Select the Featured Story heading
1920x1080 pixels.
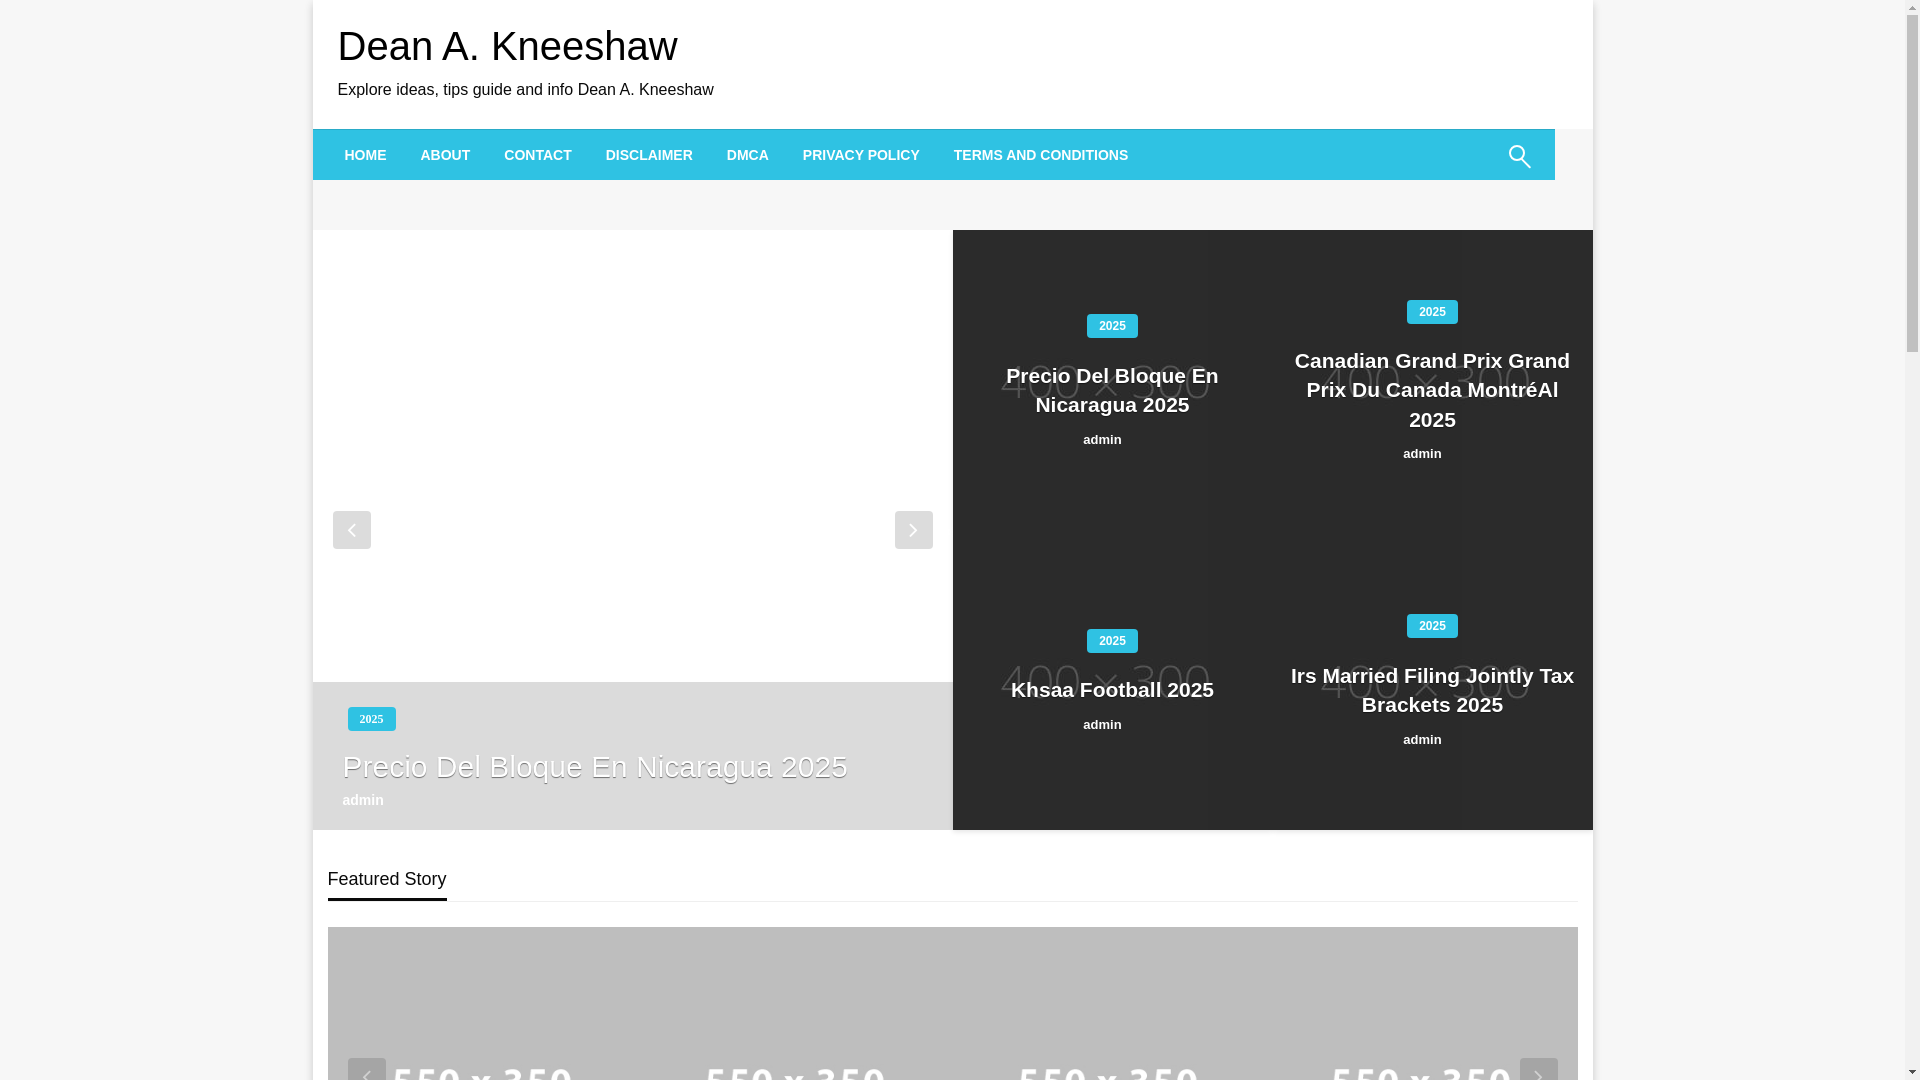coord(387,879)
